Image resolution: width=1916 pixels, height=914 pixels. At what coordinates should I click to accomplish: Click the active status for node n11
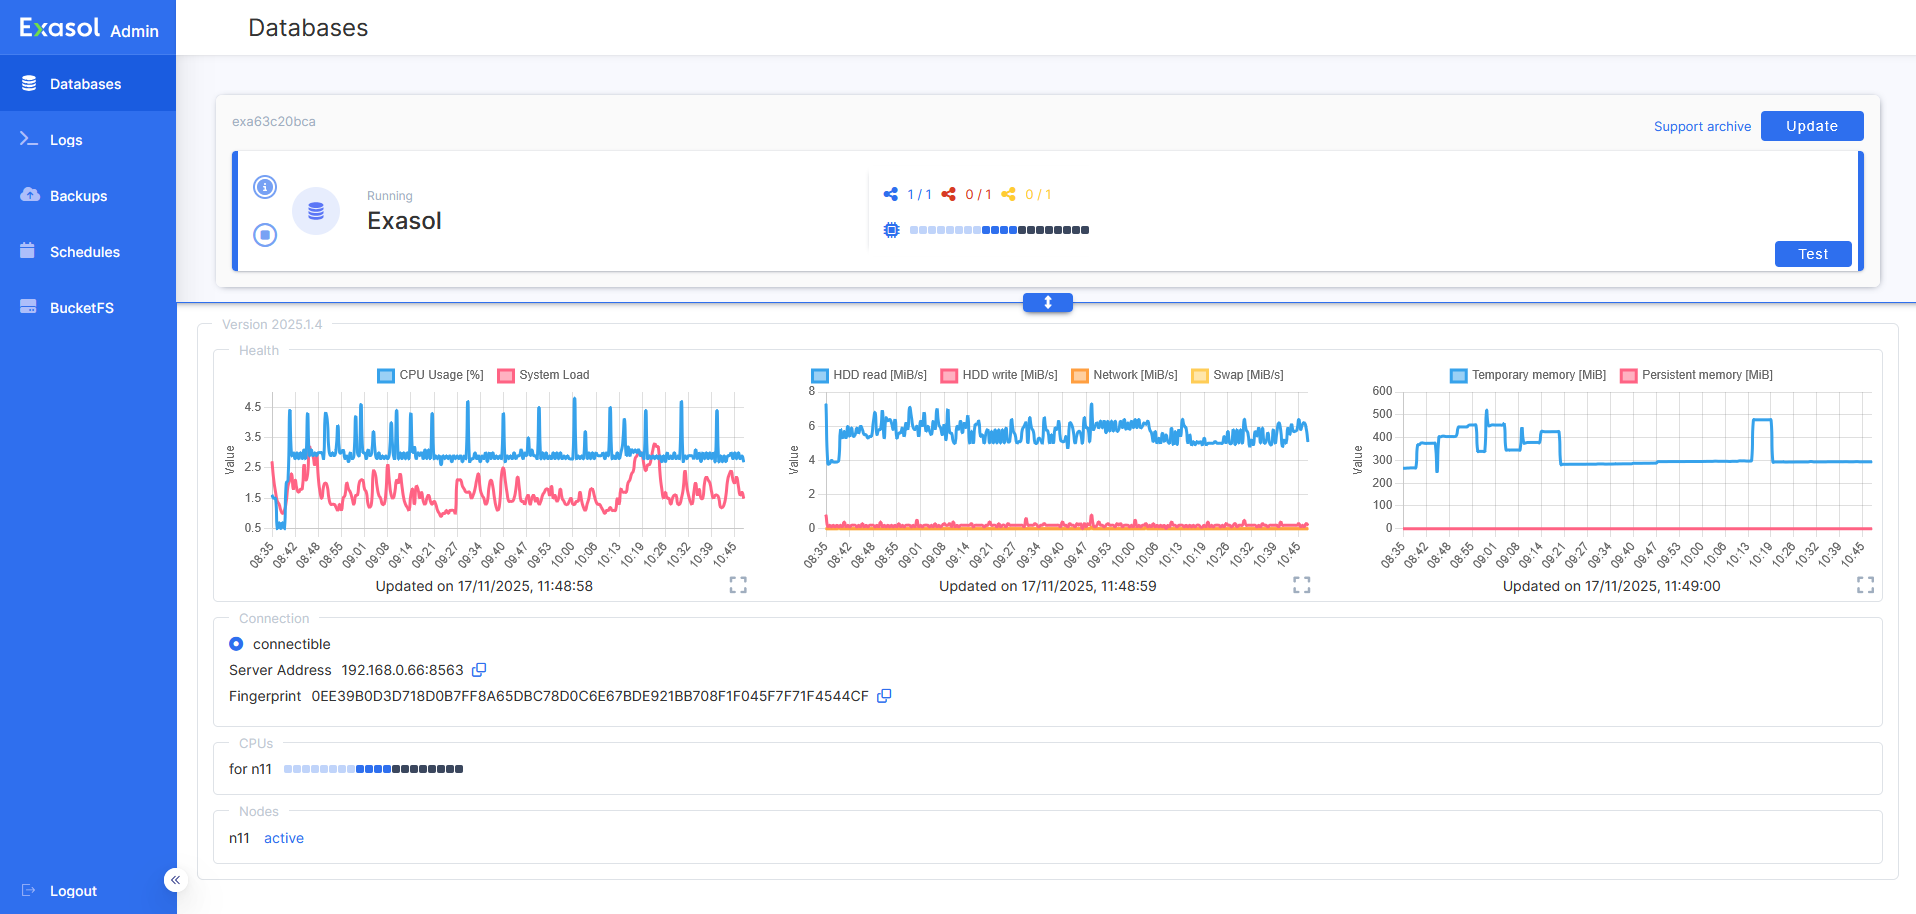(284, 838)
